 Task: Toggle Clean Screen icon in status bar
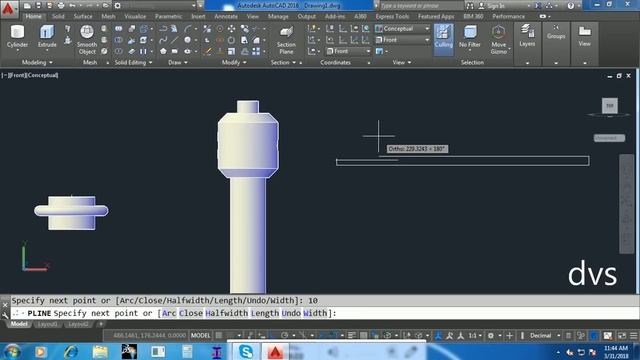tap(622, 336)
